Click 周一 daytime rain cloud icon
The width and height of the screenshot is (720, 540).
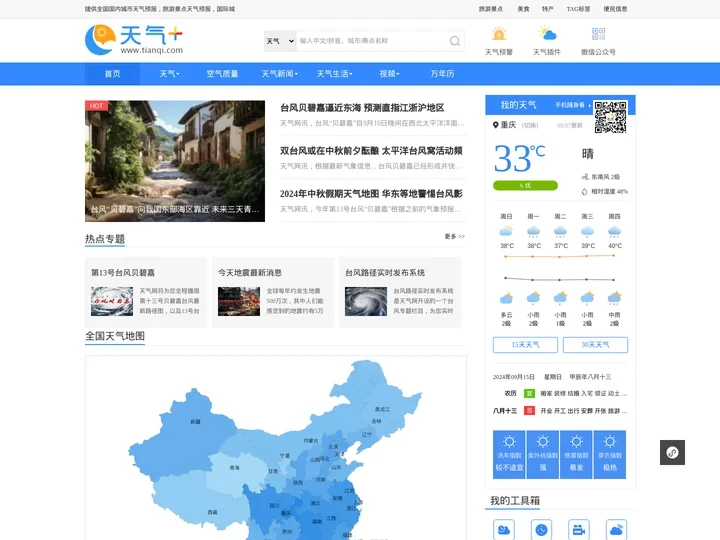tap(533, 231)
